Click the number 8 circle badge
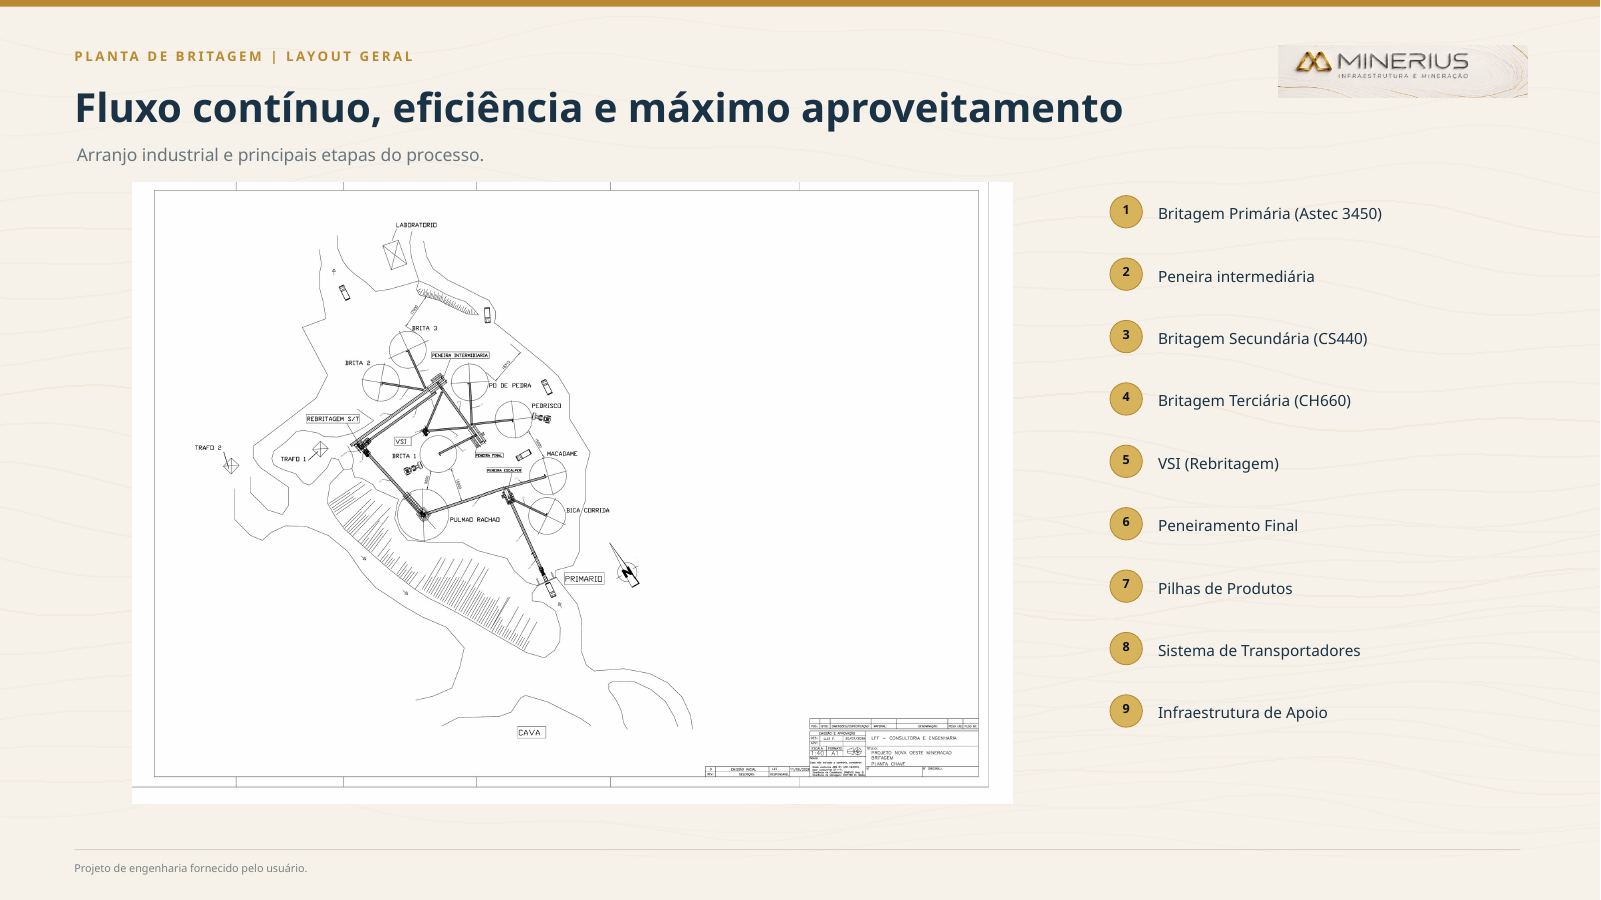The height and width of the screenshot is (900, 1601). (1126, 648)
